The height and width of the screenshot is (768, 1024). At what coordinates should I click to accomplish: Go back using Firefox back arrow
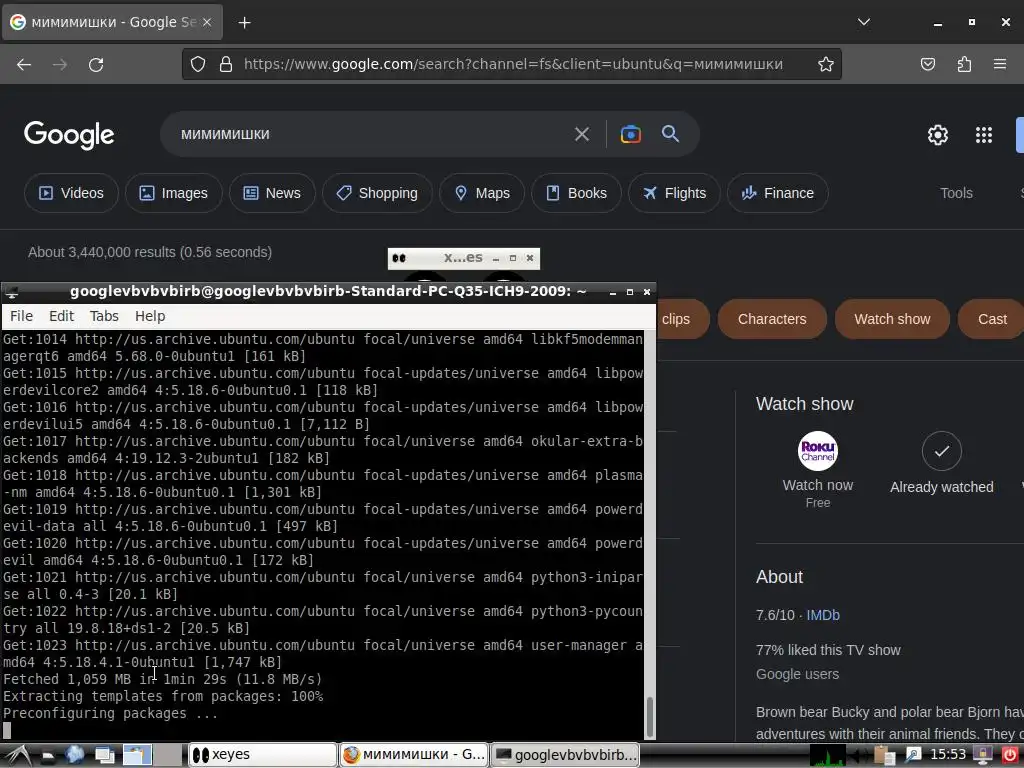click(24, 64)
